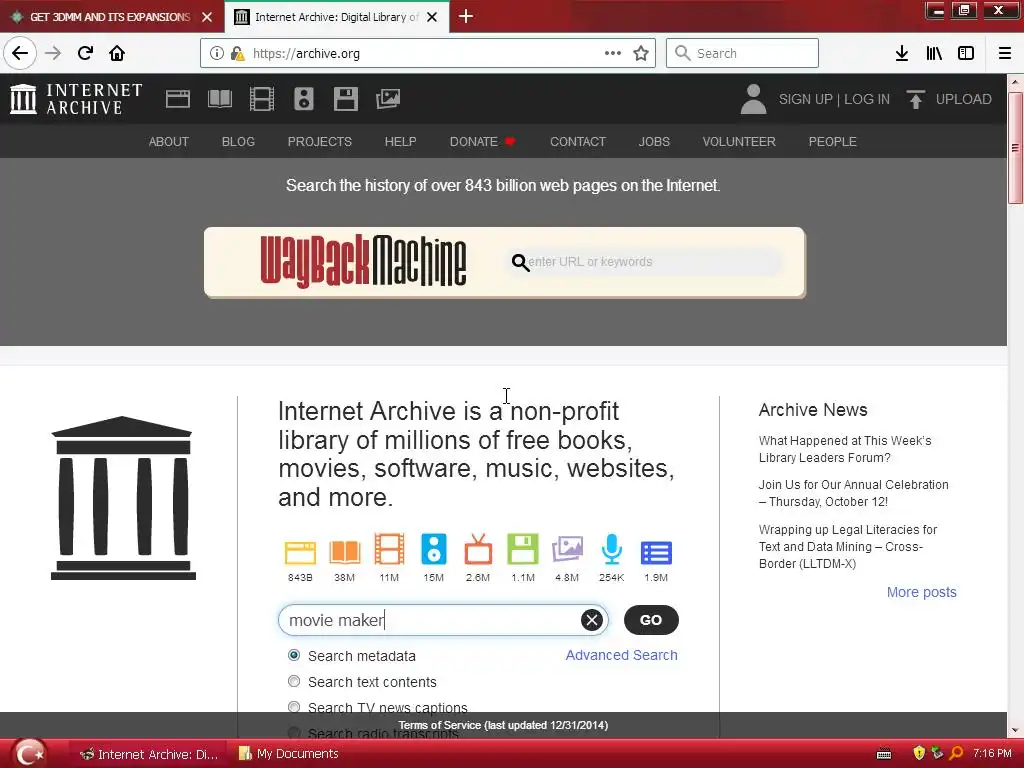This screenshot has width=1024, height=768.
Task: Click the Start button on taskbar
Action: [x=29, y=753]
